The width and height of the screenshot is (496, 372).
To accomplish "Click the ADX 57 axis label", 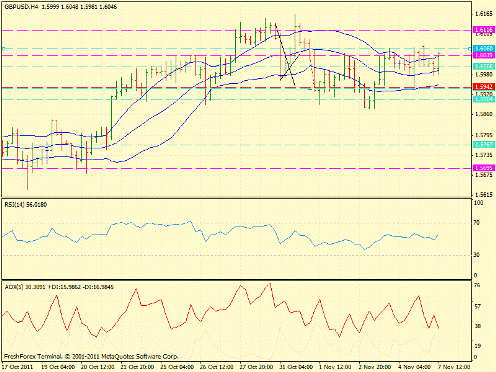I will pos(478,306).
